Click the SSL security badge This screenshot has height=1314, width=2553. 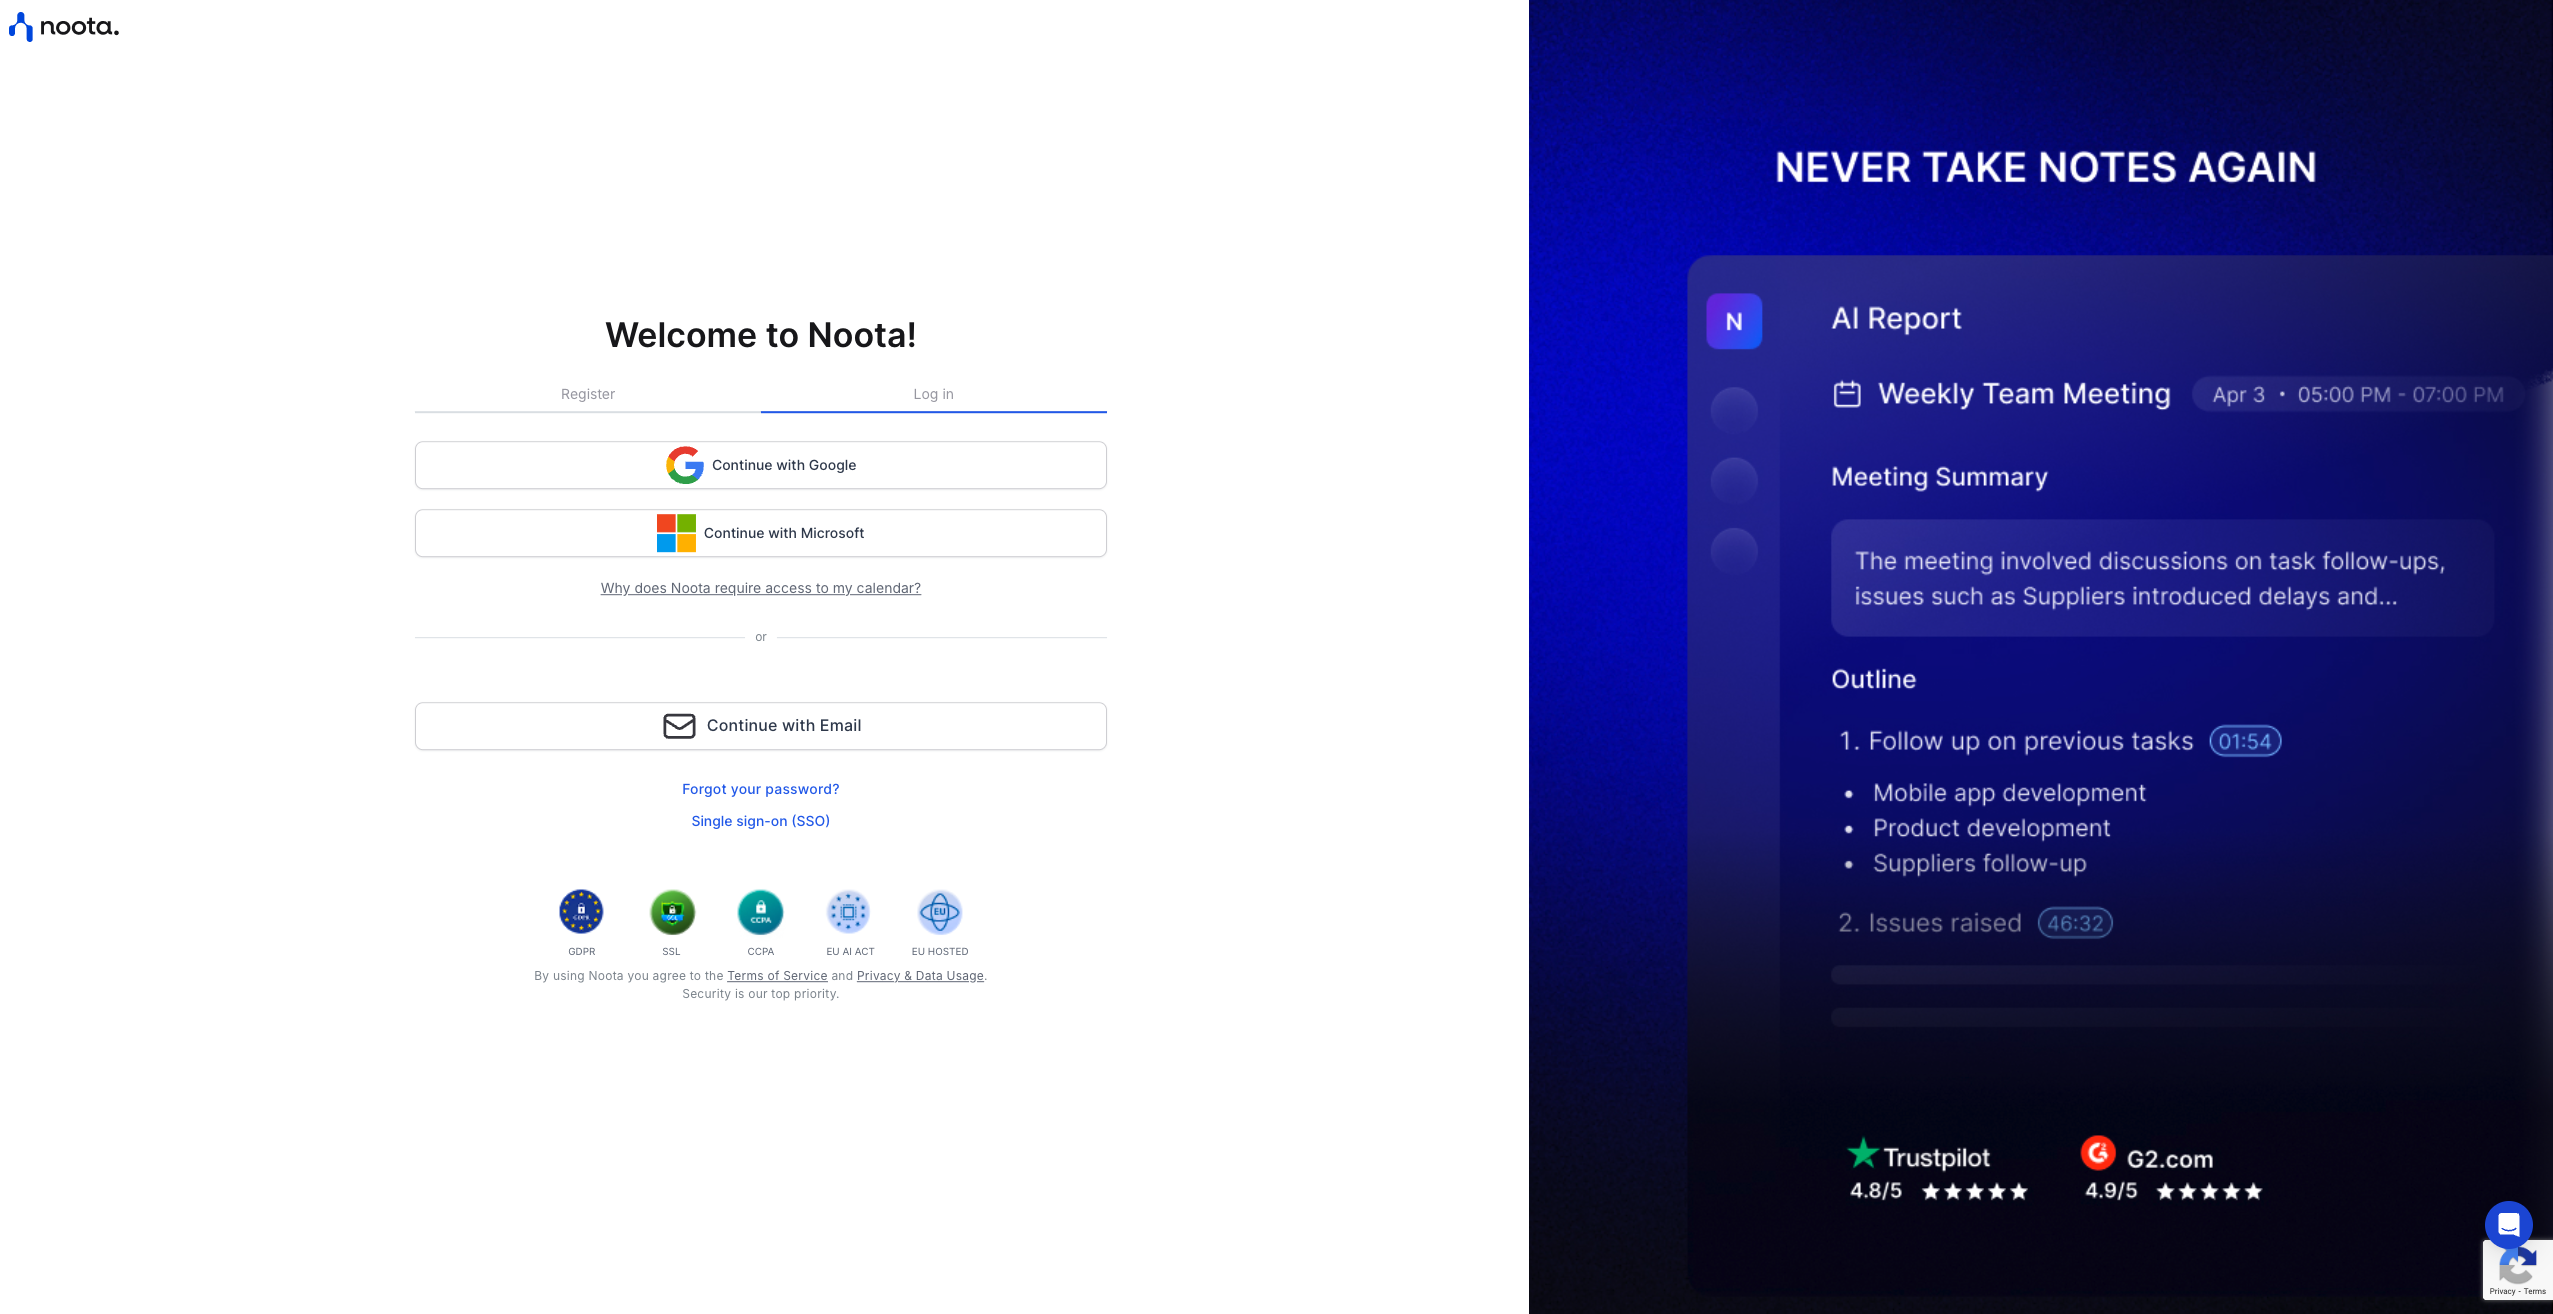(671, 912)
